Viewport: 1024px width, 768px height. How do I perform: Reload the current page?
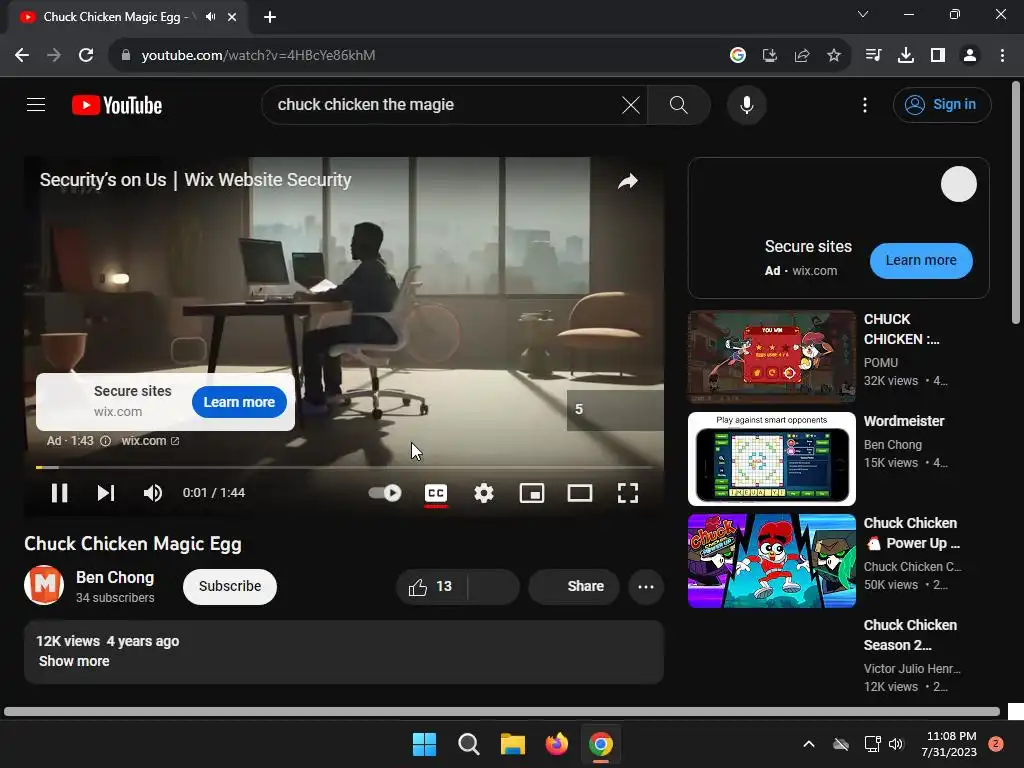click(86, 56)
